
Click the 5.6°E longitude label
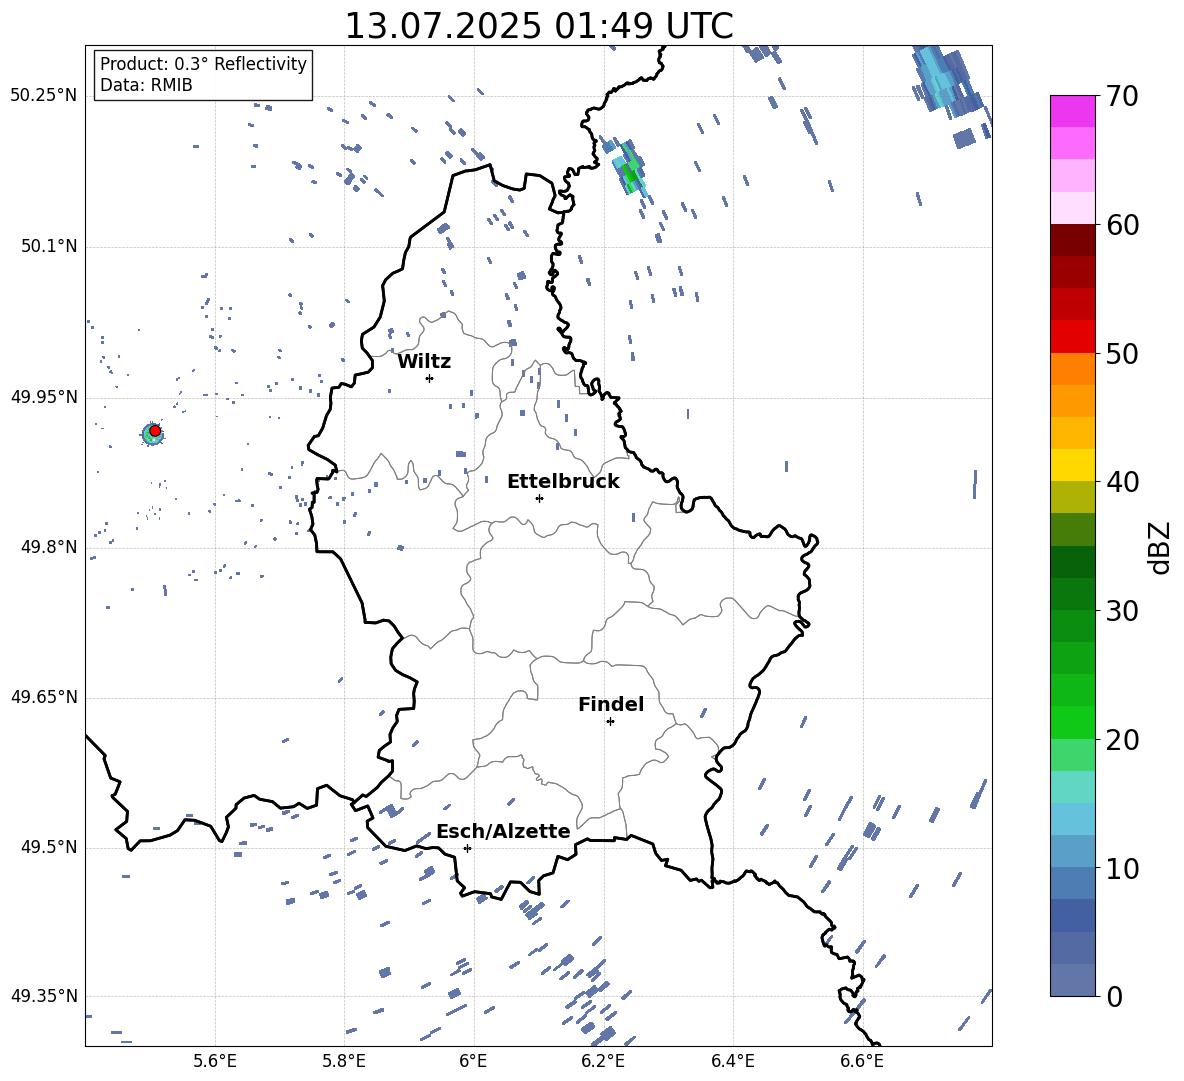[215, 1061]
